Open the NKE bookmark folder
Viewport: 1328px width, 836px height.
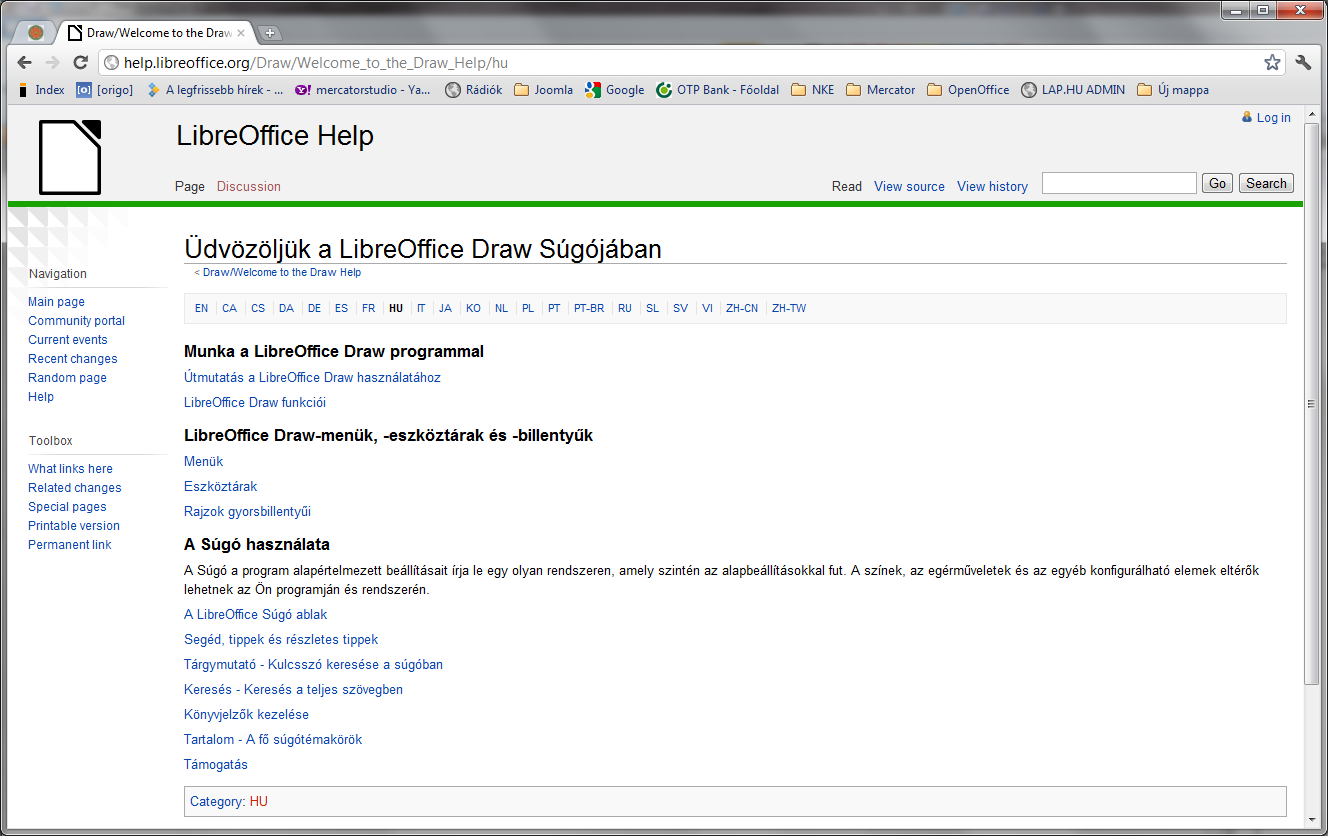(812, 90)
